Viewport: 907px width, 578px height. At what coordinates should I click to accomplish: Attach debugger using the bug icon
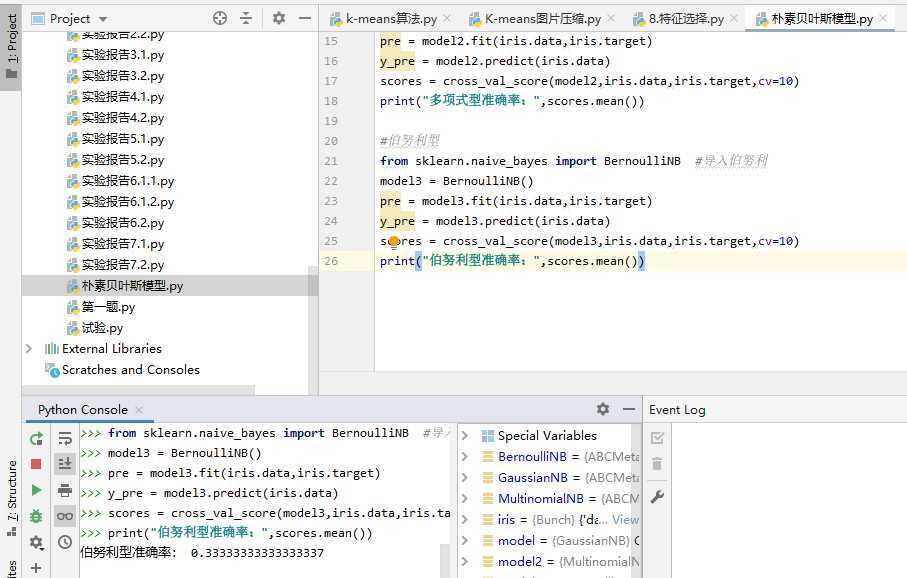click(36, 516)
